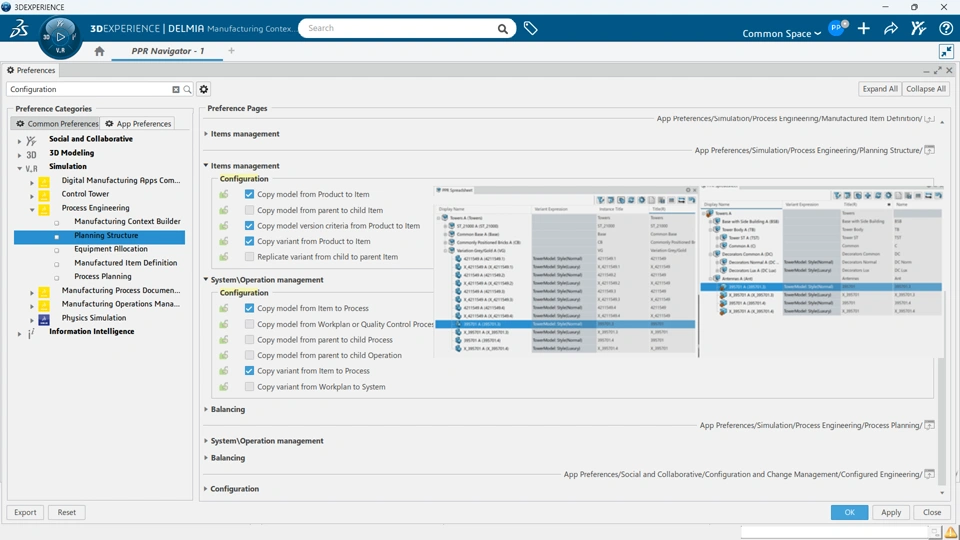Collapse the open Items management section

click(x=206, y=165)
